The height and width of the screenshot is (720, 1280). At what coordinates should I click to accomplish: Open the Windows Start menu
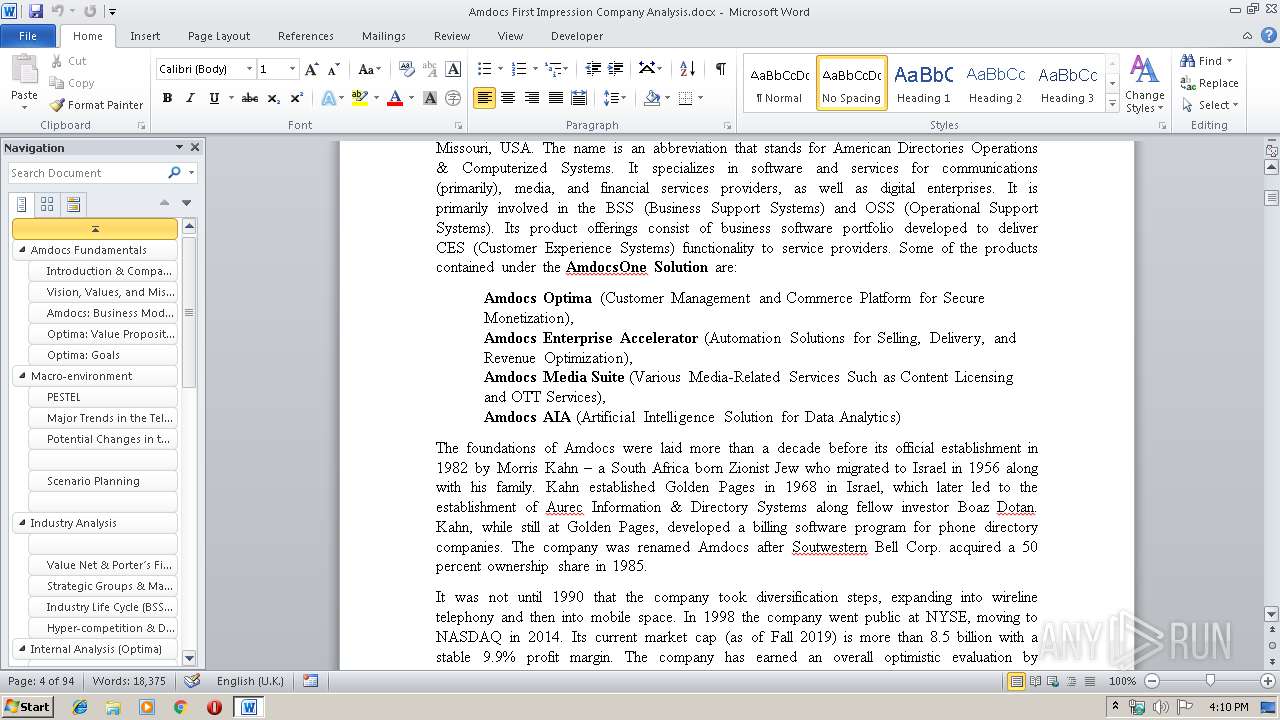[x=27, y=707]
